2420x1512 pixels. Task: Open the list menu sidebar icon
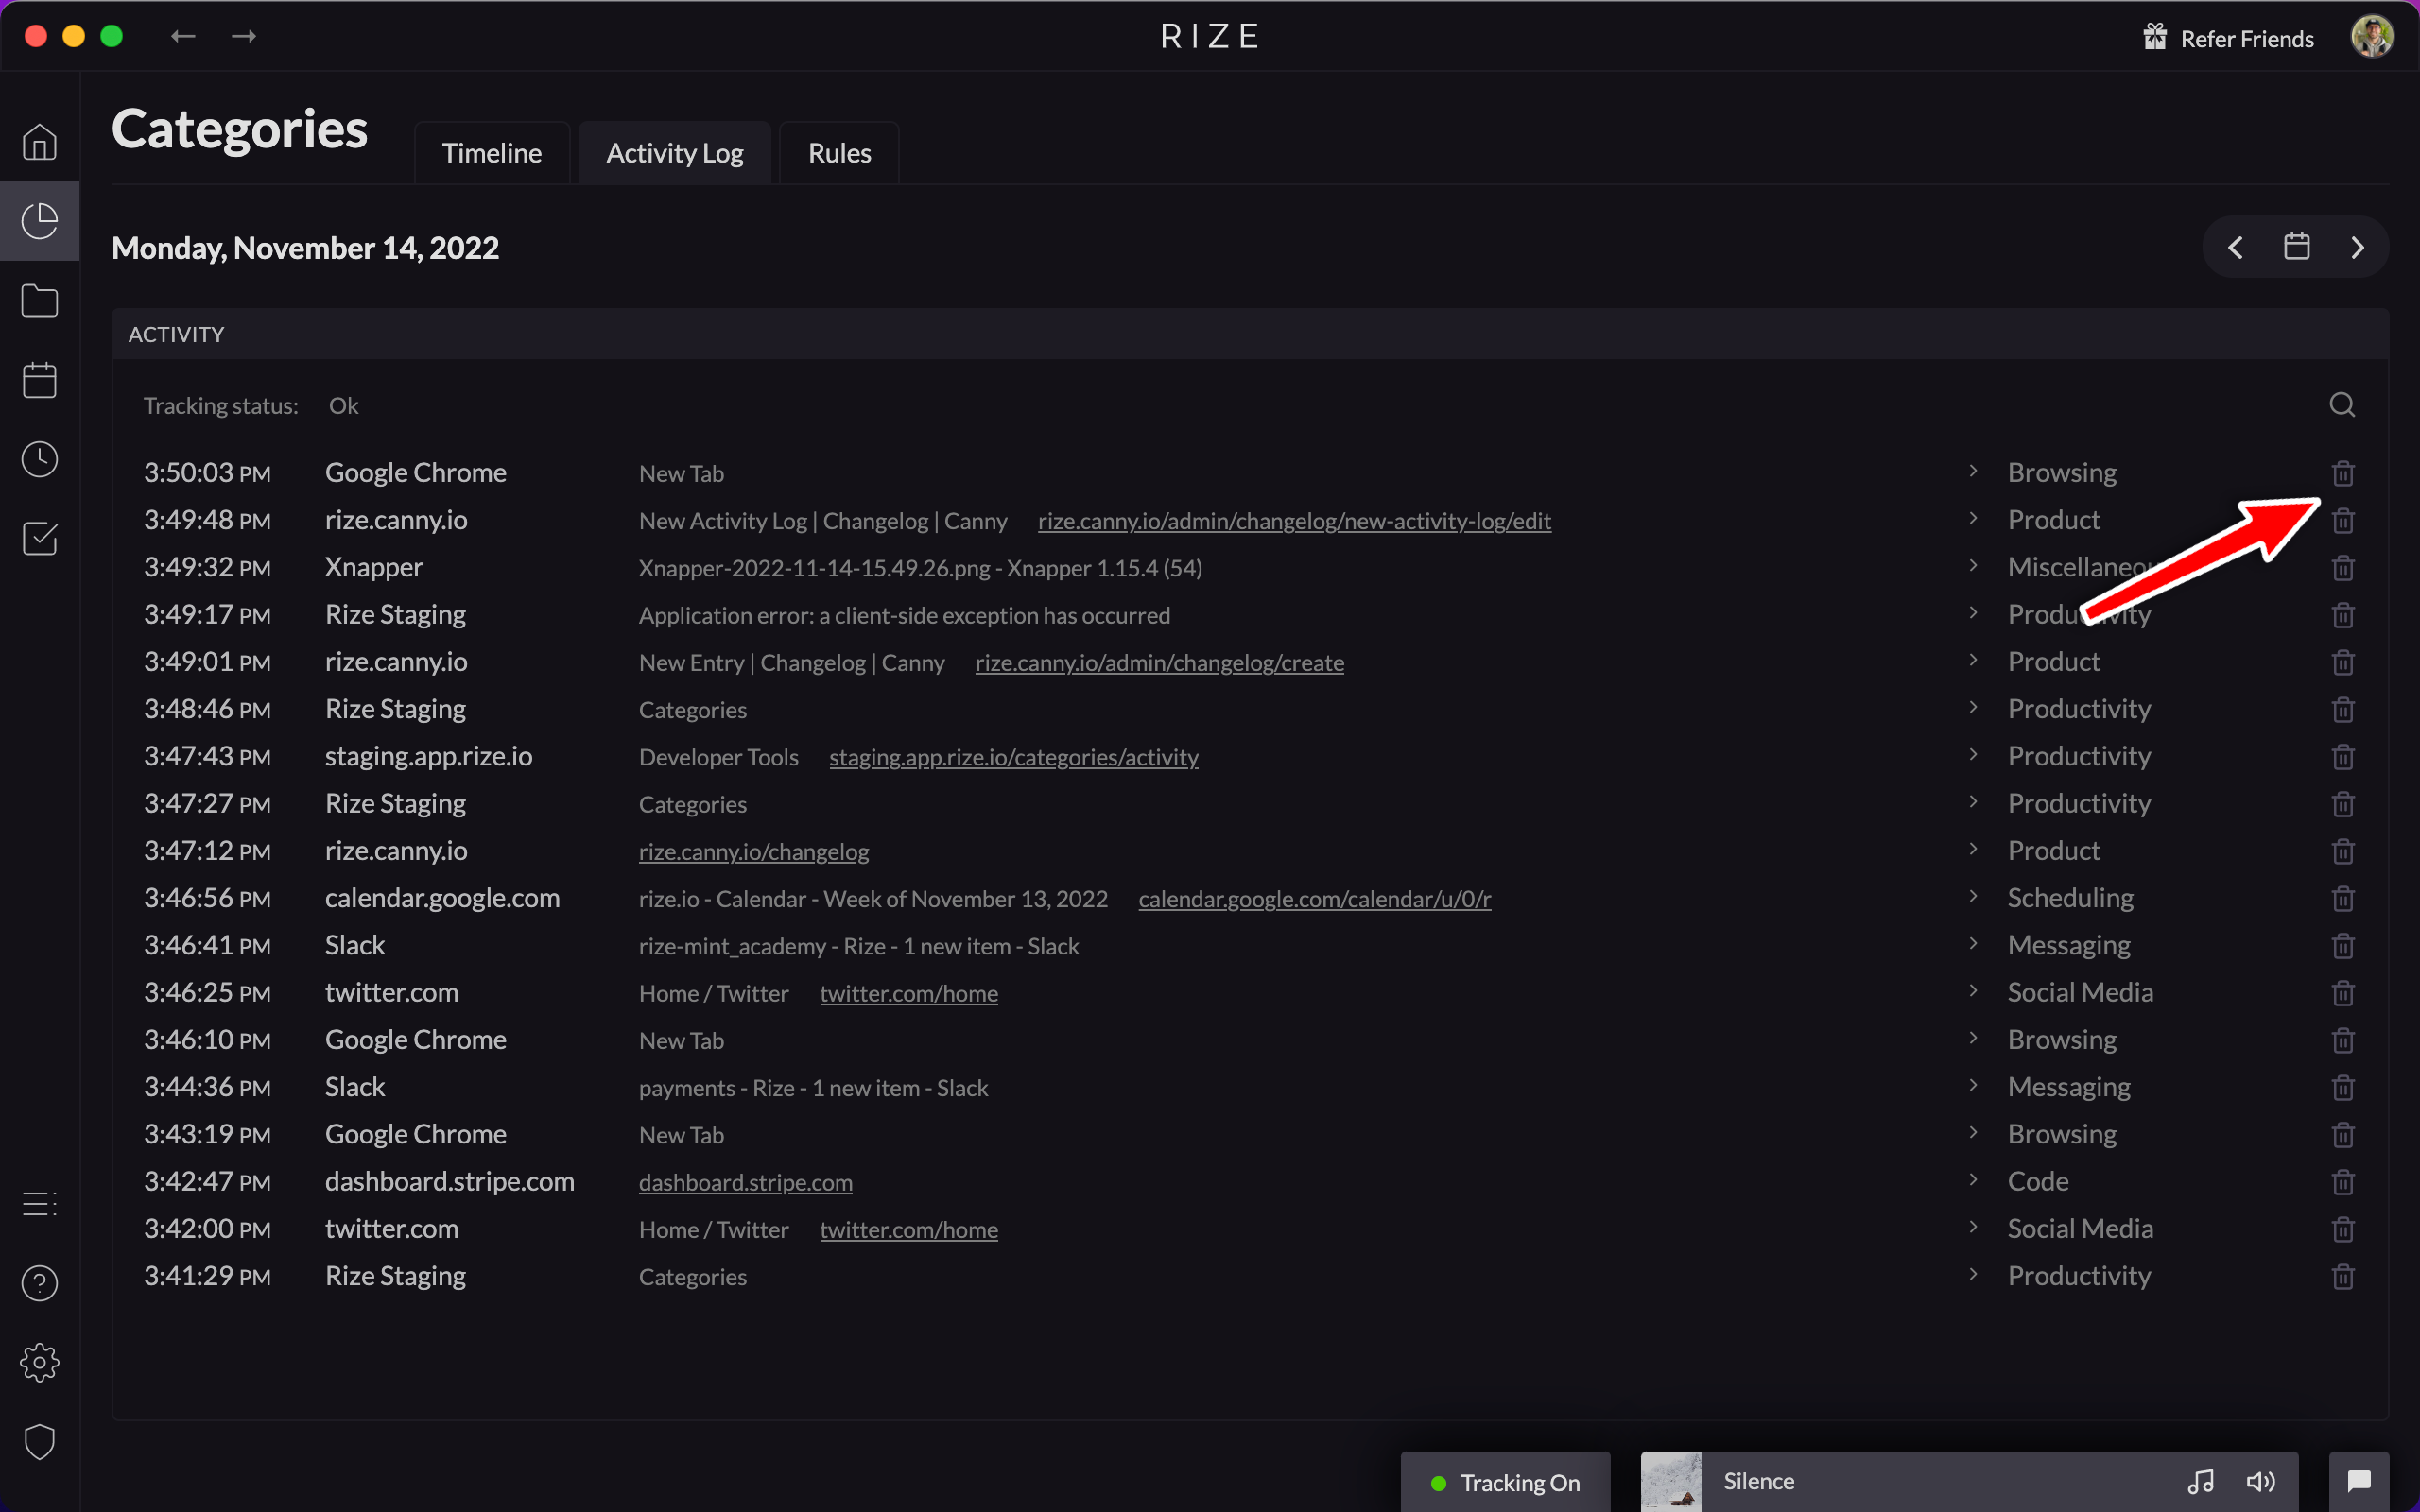click(x=40, y=1204)
